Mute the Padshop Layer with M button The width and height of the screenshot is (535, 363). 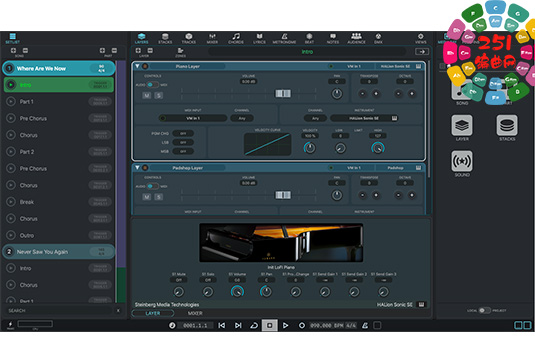pos(147,197)
